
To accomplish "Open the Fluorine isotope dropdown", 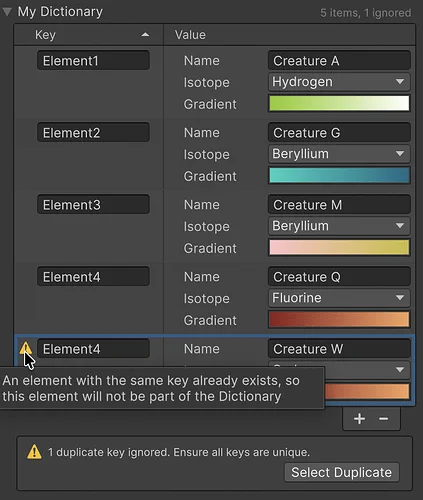I will click(339, 298).
